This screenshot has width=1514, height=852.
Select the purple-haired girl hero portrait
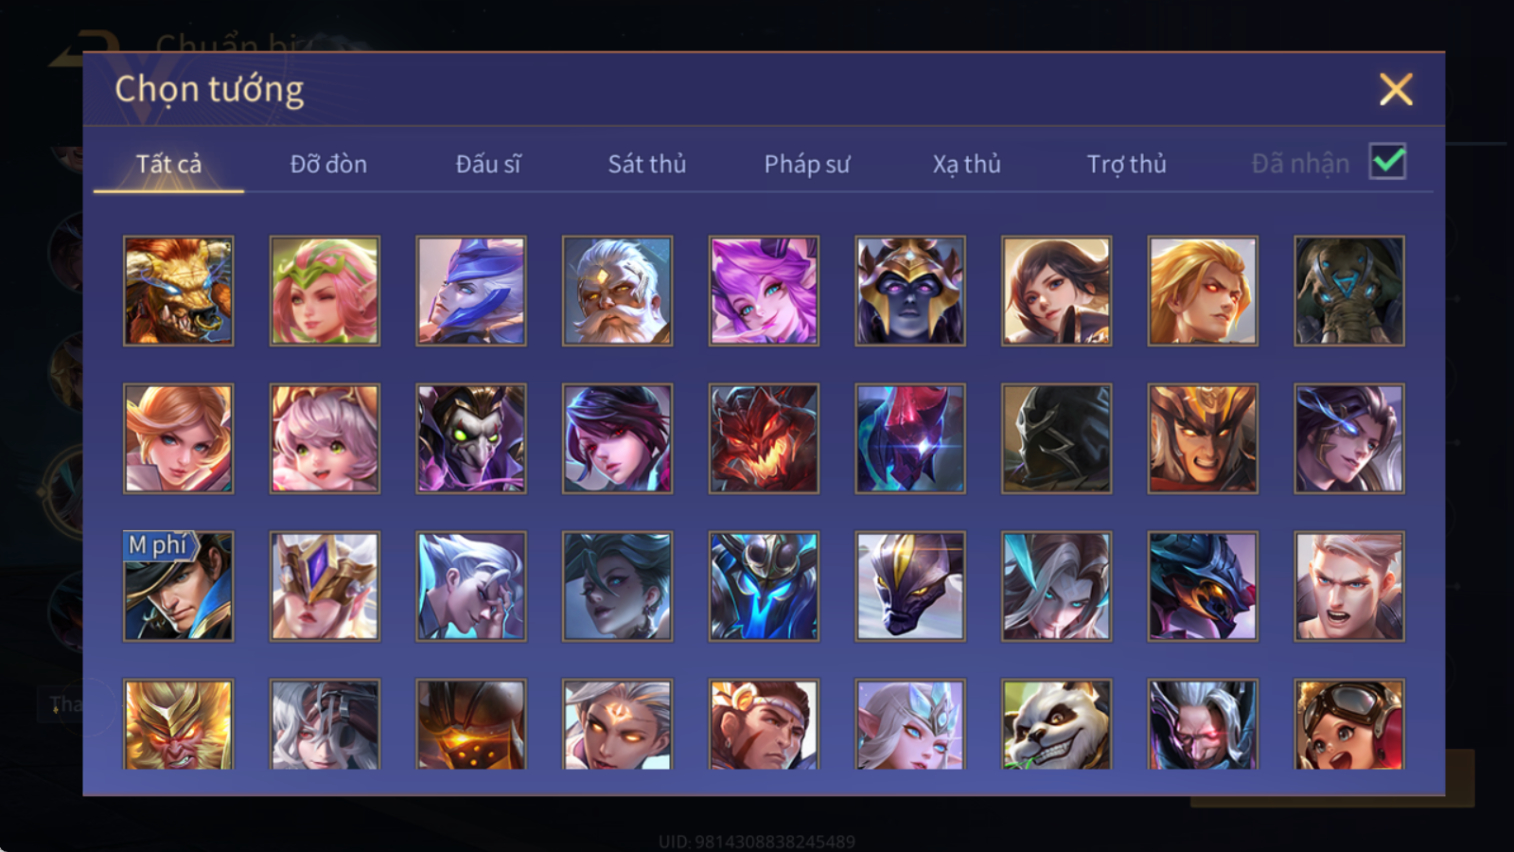click(x=764, y=291)
